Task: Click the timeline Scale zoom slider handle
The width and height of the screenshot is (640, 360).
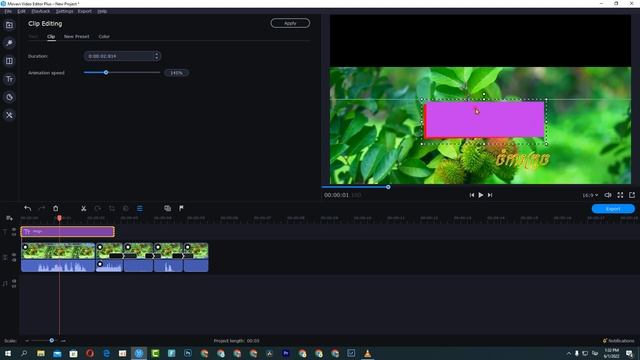Action: pos(51,340)
